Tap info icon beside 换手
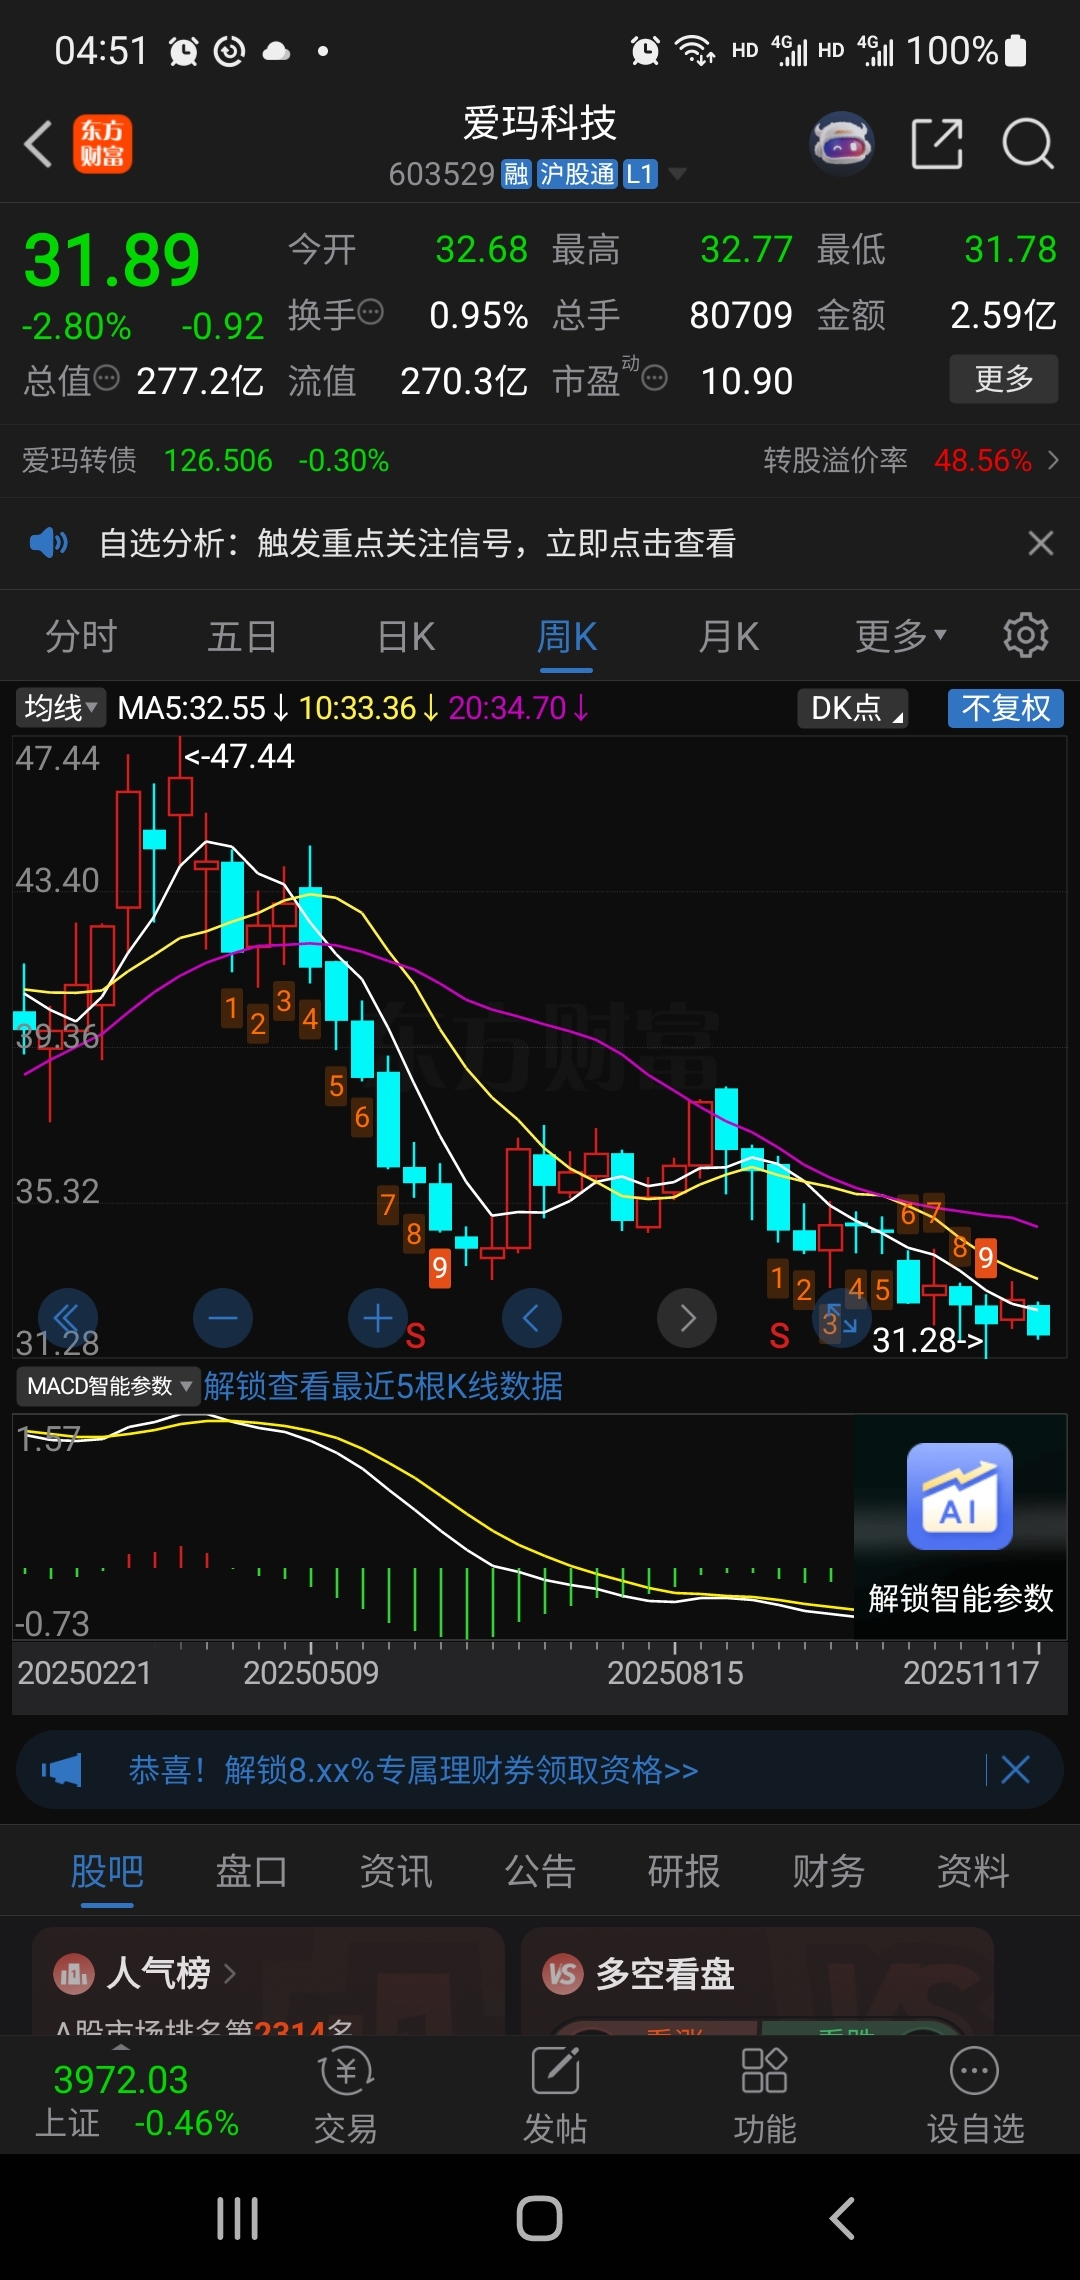Screen dimensions: 1080x2280 tap(370, 312)
